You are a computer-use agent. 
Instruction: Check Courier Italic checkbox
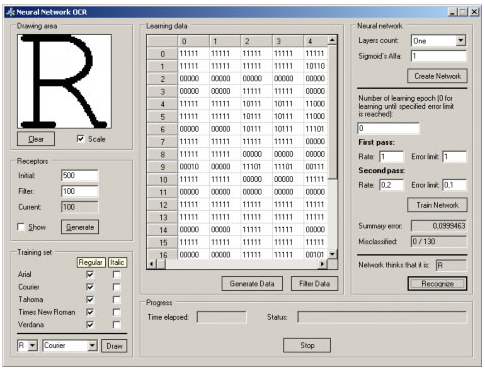[x=116, y=287]
